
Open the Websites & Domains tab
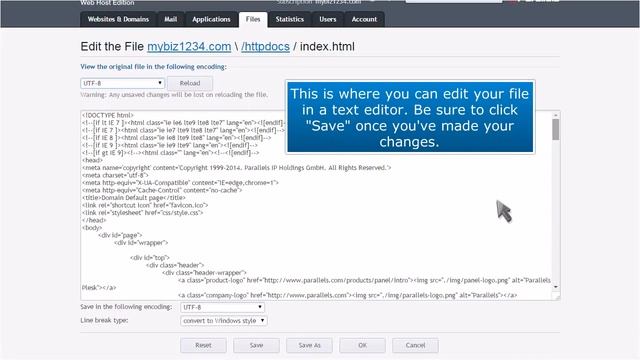point(118,19)
